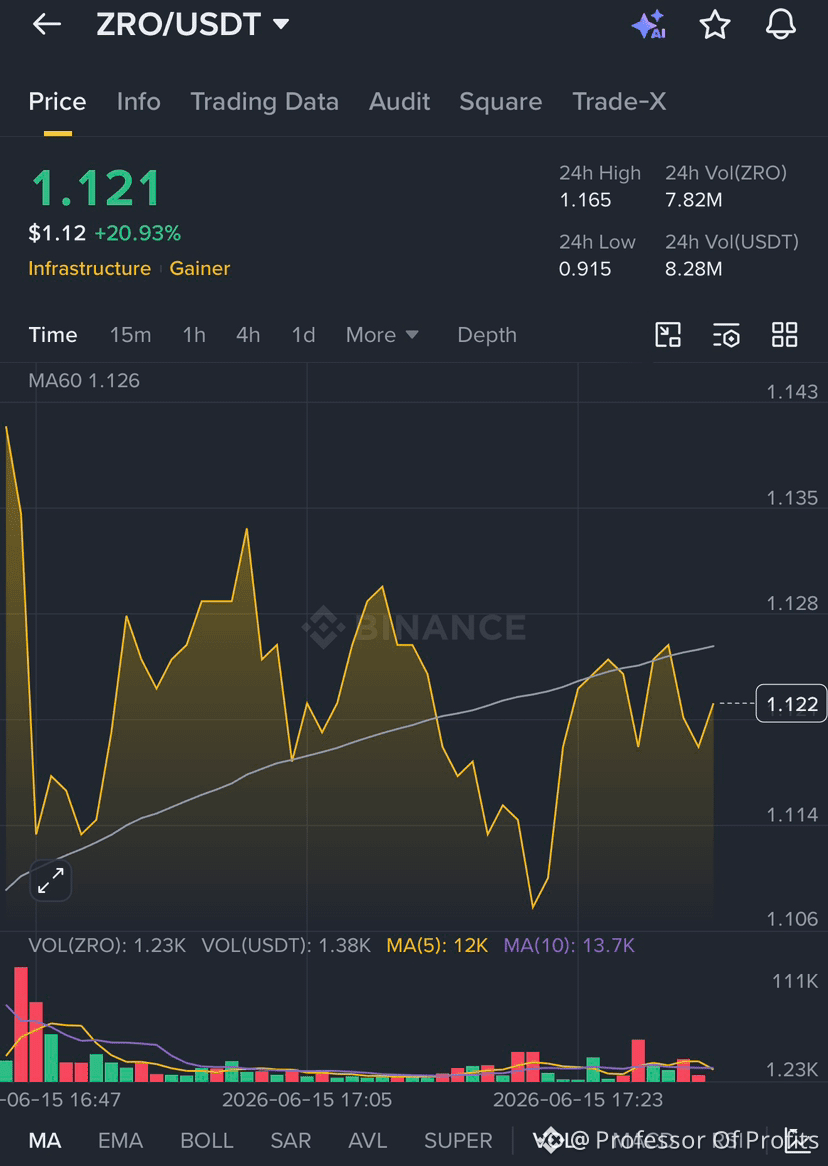This screenshot has width=828, height=1166.
Task: Switch to the Info tab
Action: pos(138,102)
